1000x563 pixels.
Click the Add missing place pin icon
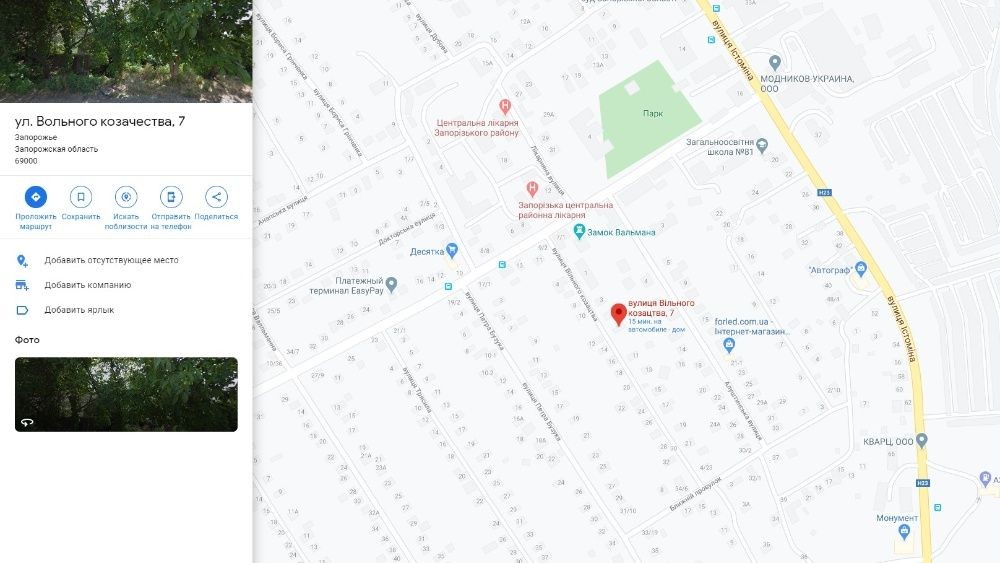[22, 260]
